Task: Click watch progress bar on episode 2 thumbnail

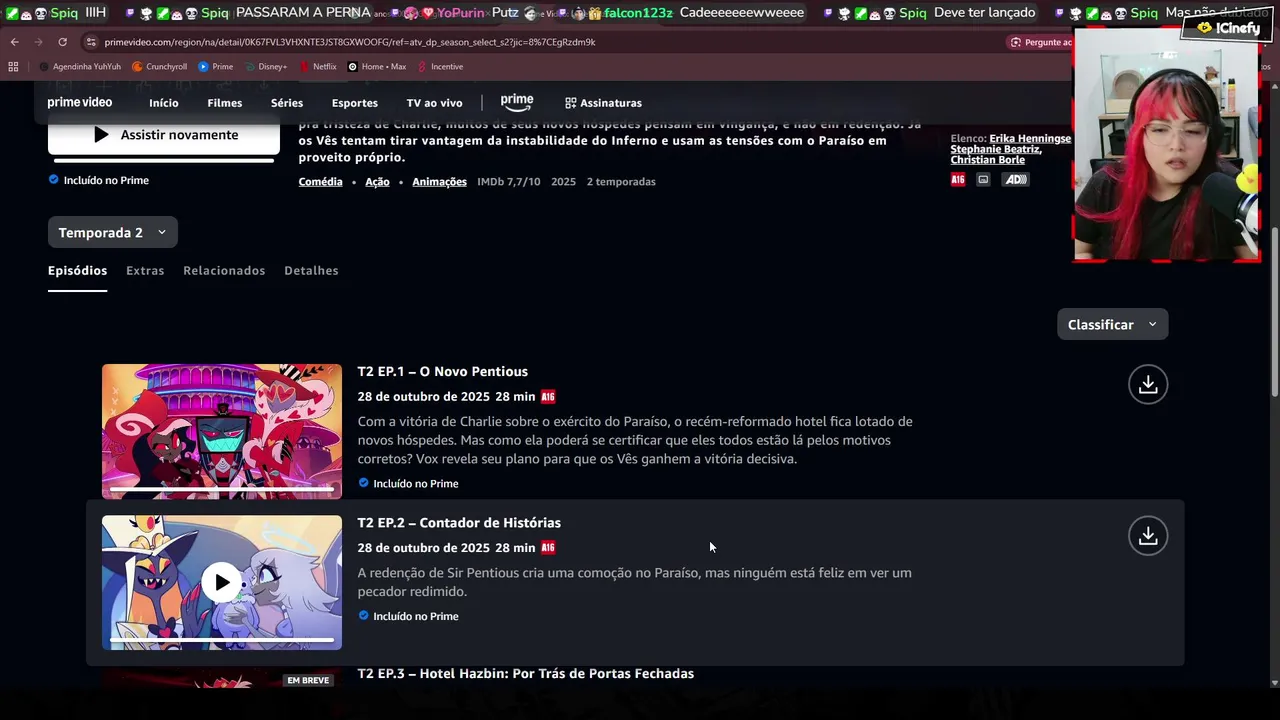Action: (222, 639)
